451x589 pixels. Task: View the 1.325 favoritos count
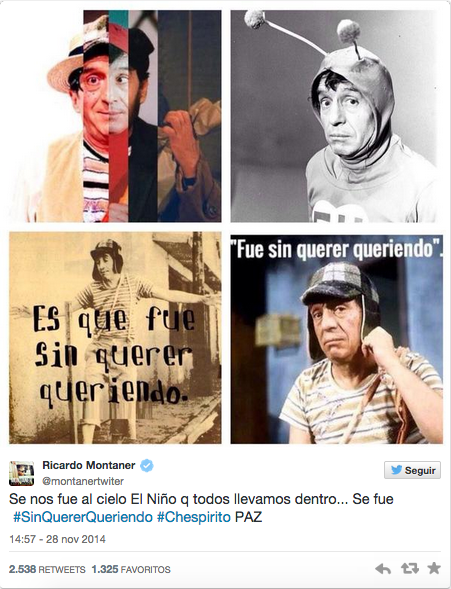click(131, 569)
